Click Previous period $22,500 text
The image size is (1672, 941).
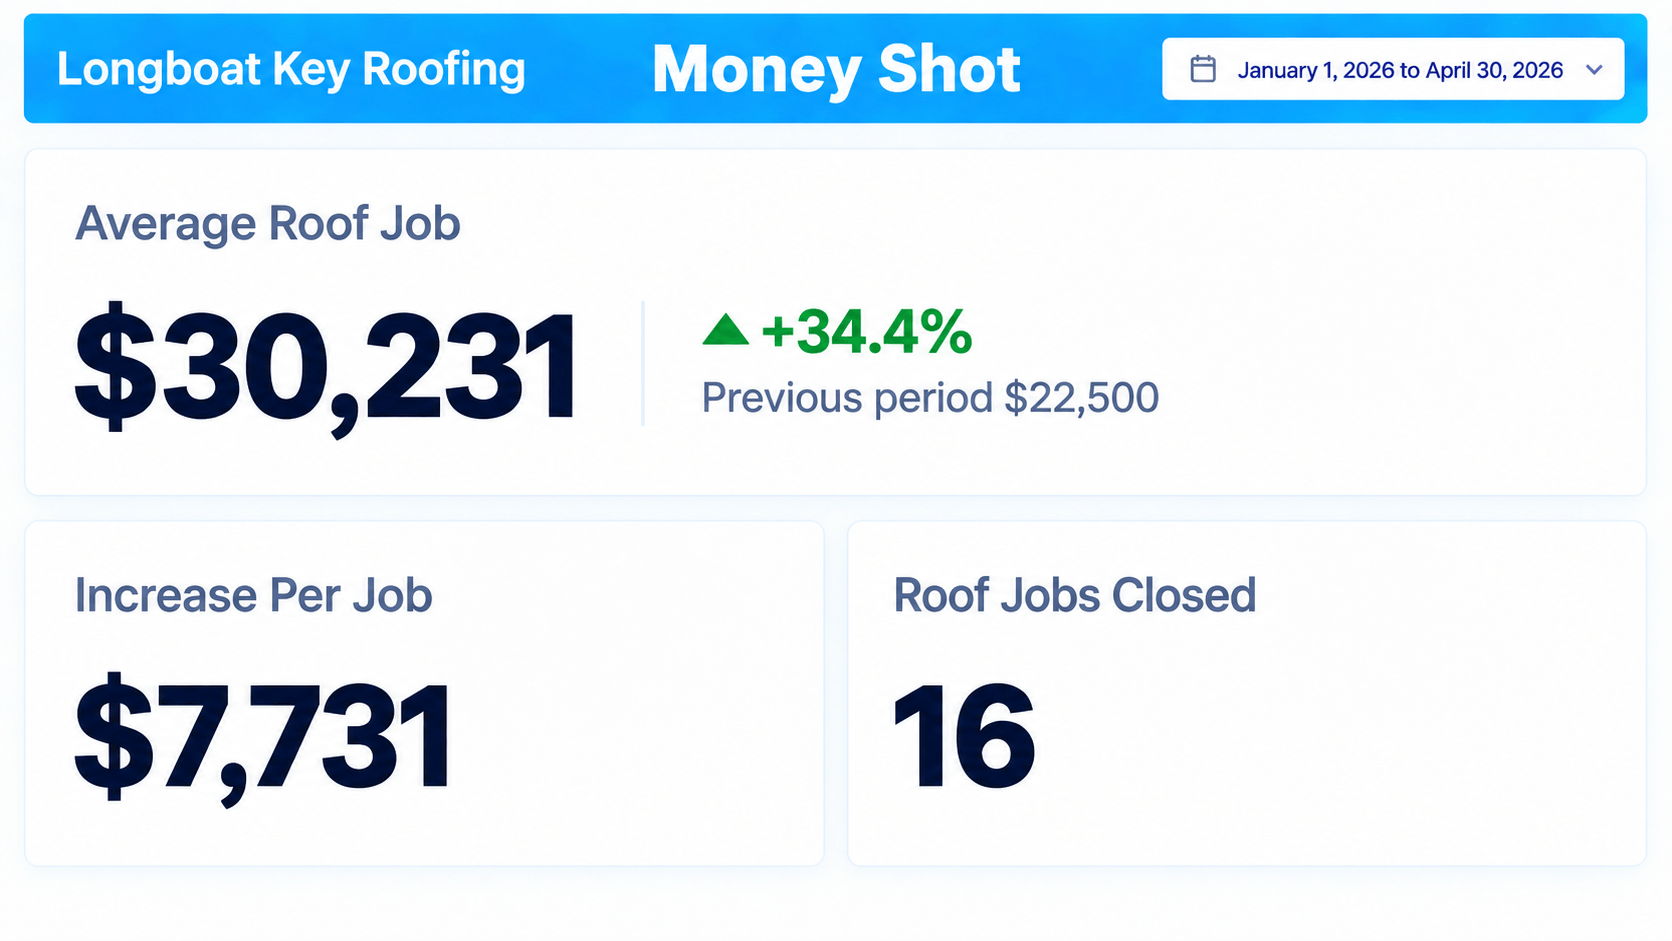click(930, 398)
